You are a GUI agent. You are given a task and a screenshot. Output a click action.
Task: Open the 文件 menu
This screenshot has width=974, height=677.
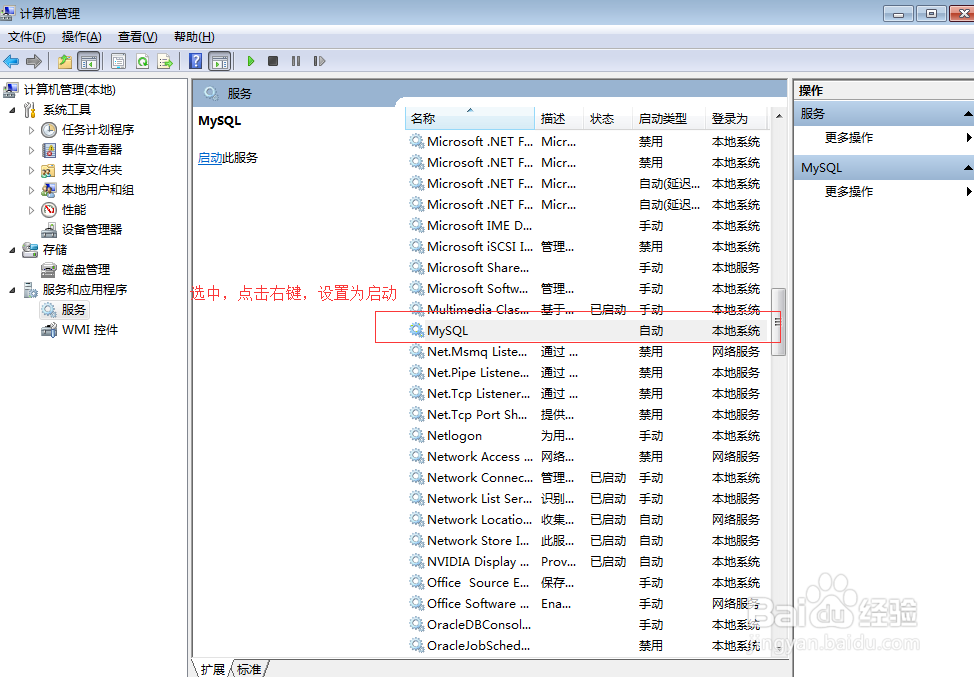tap(25, 36)
